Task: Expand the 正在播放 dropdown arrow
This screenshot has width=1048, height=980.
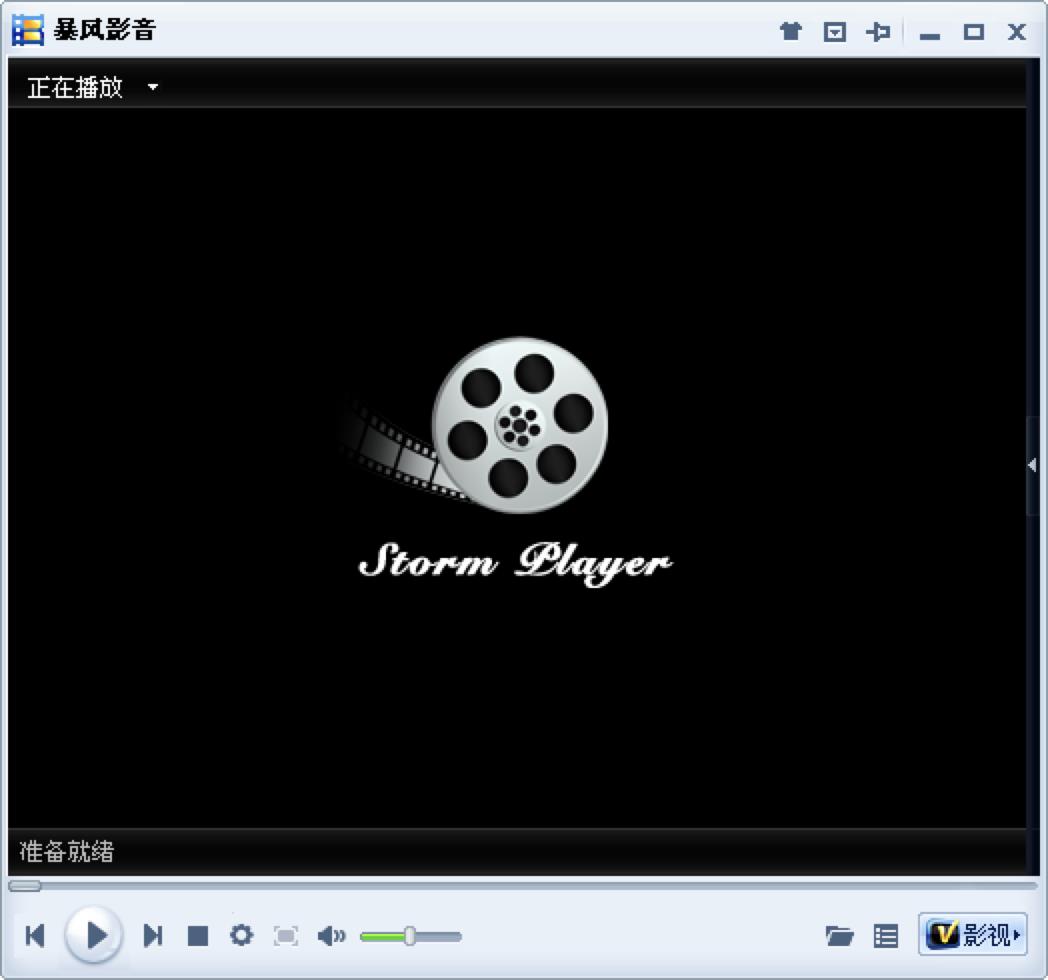Action: tap(153, 87)
